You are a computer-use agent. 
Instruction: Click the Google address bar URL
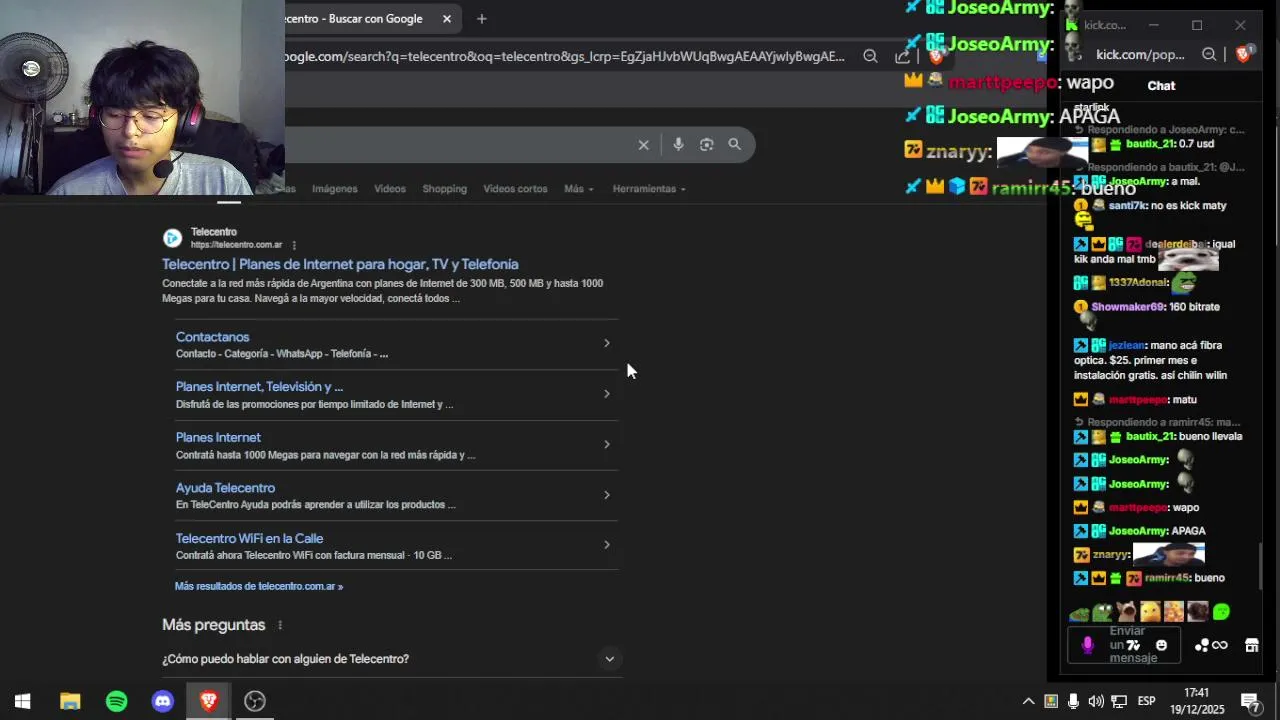click(565, 56)
